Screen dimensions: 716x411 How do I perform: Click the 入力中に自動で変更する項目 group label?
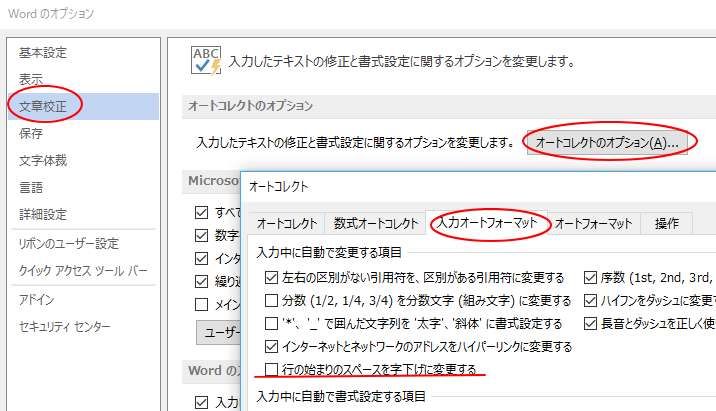329,252
